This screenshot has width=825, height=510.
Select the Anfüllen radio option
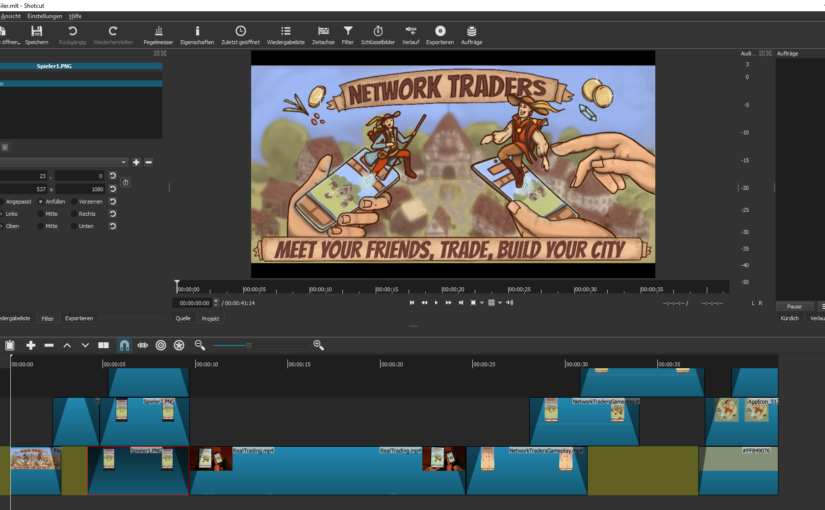click(x=52, y=202)
